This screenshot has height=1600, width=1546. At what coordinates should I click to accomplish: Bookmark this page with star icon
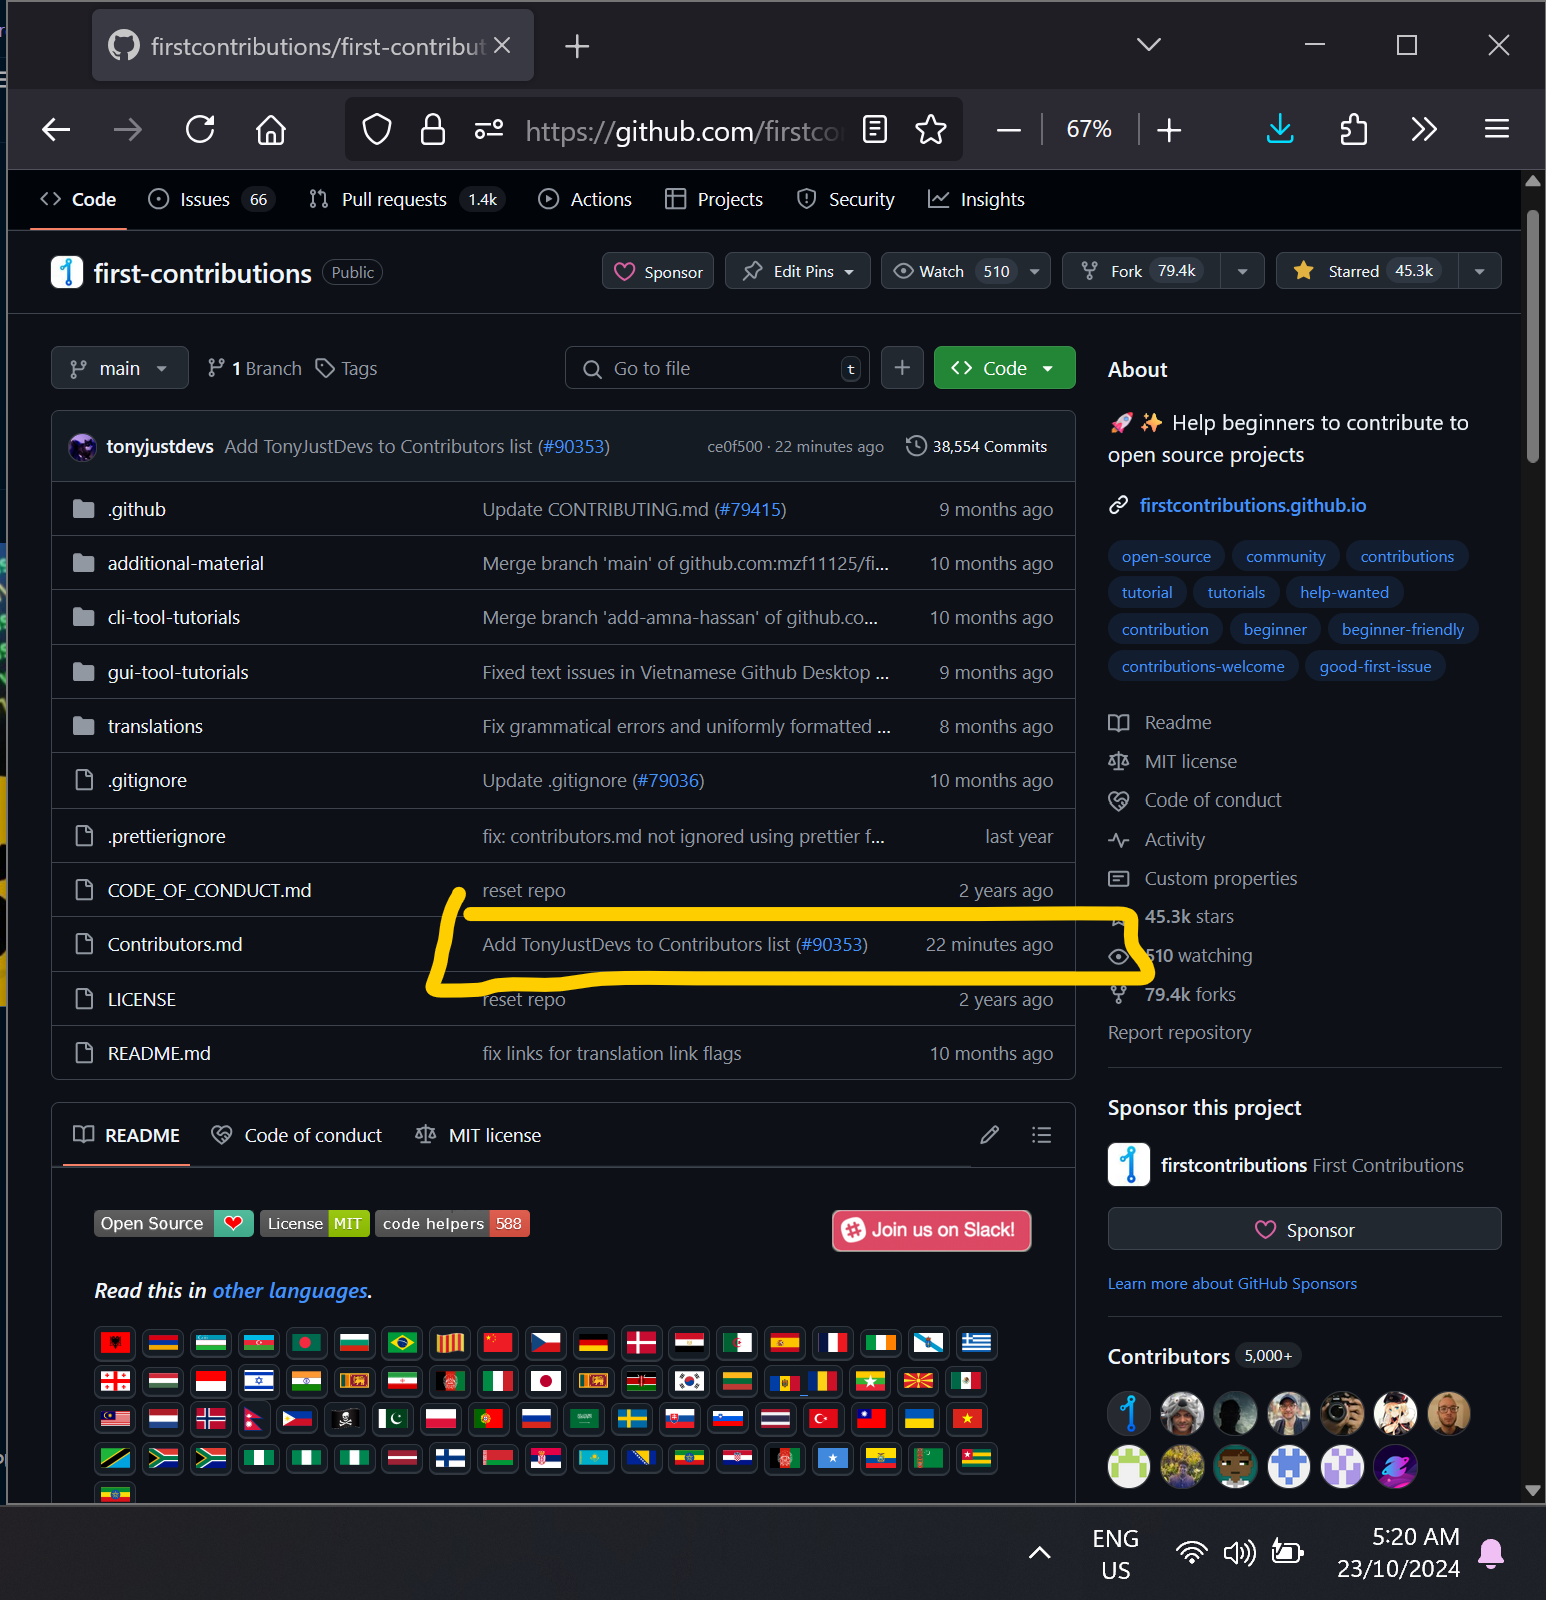coord(931,129)
